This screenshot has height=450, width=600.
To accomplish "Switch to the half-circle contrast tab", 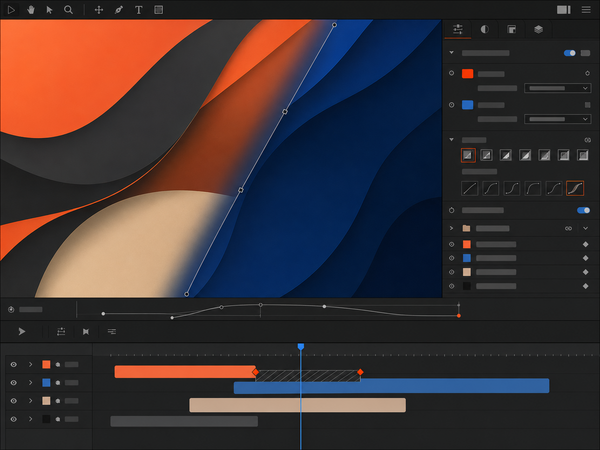I will pos(484,29).
